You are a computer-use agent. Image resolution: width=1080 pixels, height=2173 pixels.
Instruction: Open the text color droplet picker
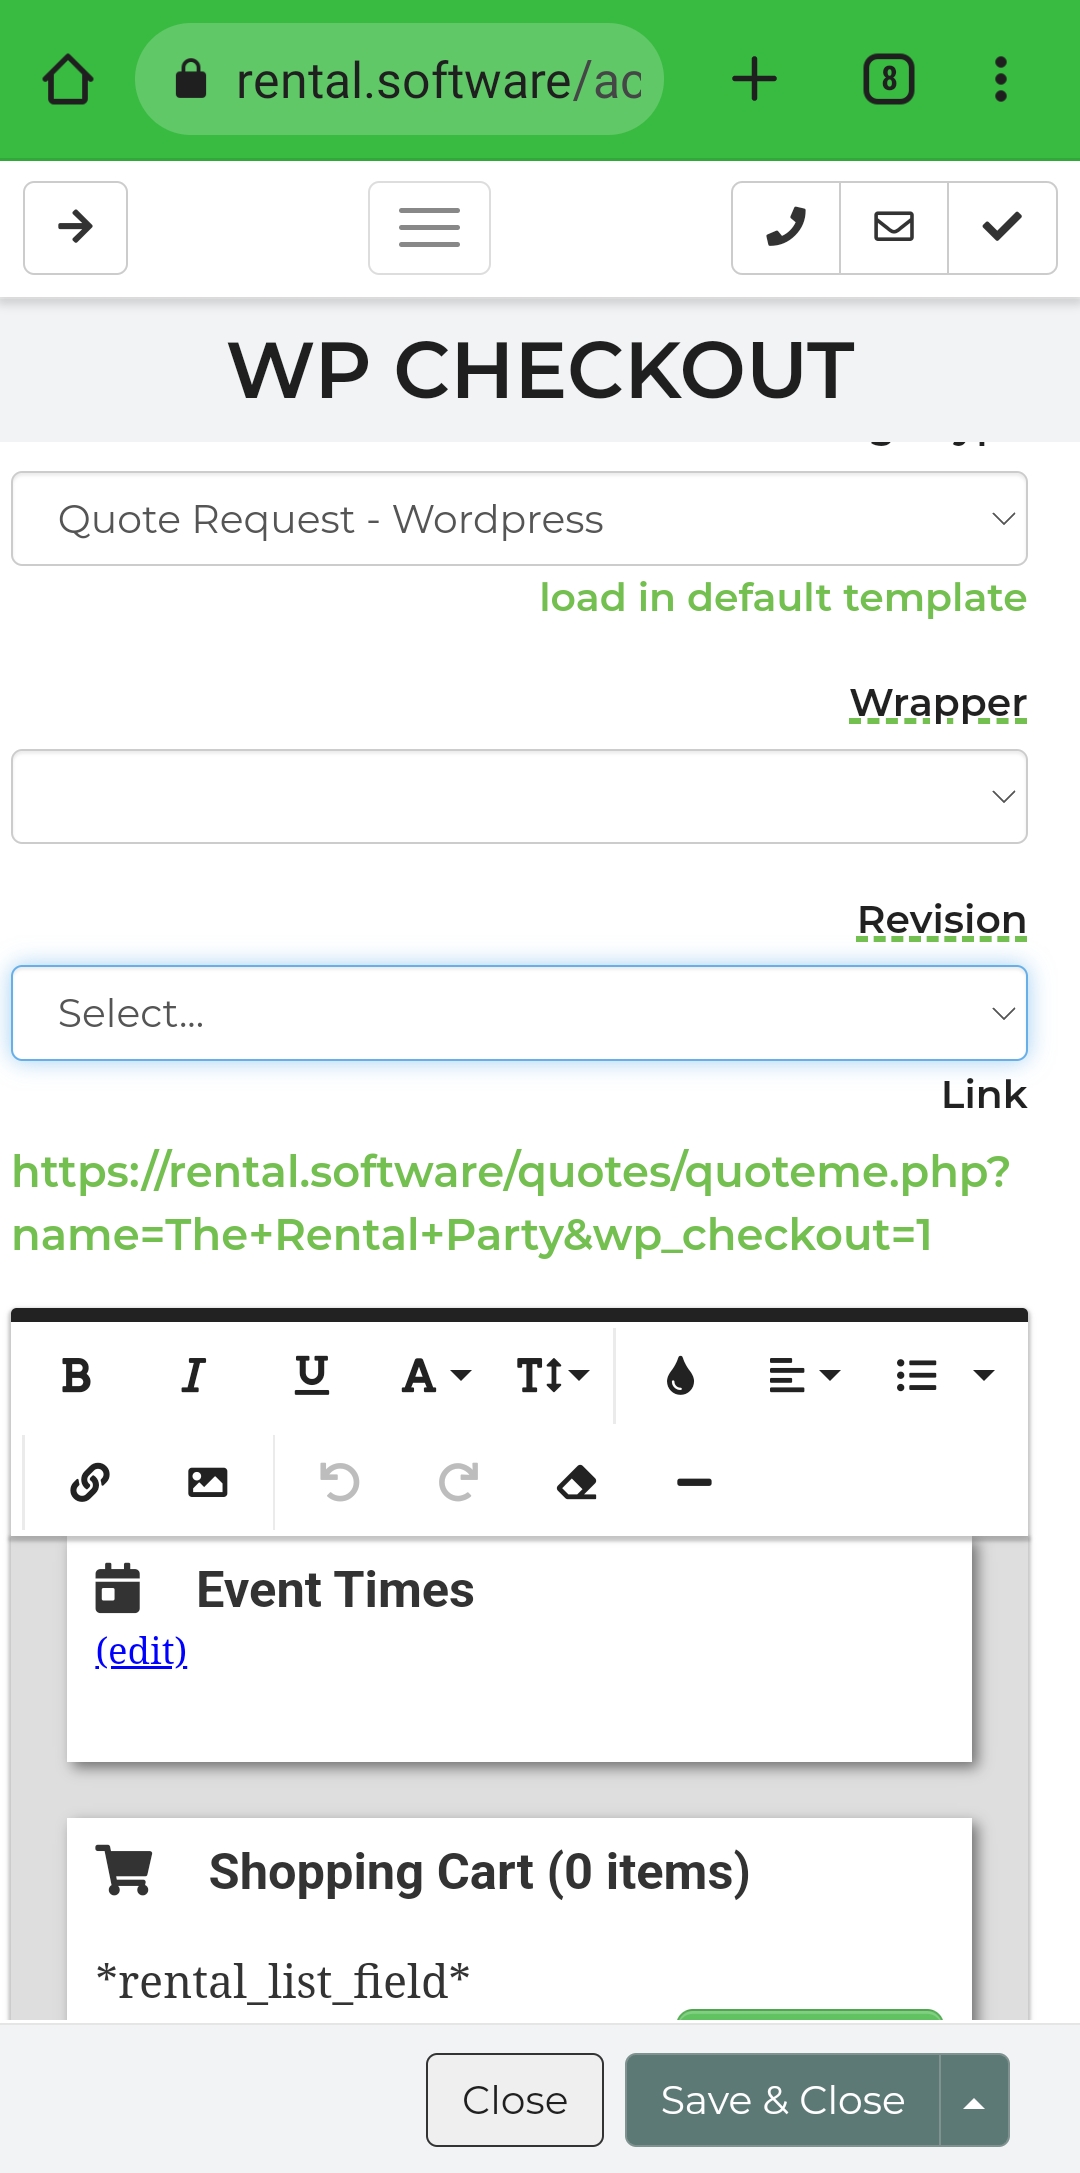[680, 1376]
